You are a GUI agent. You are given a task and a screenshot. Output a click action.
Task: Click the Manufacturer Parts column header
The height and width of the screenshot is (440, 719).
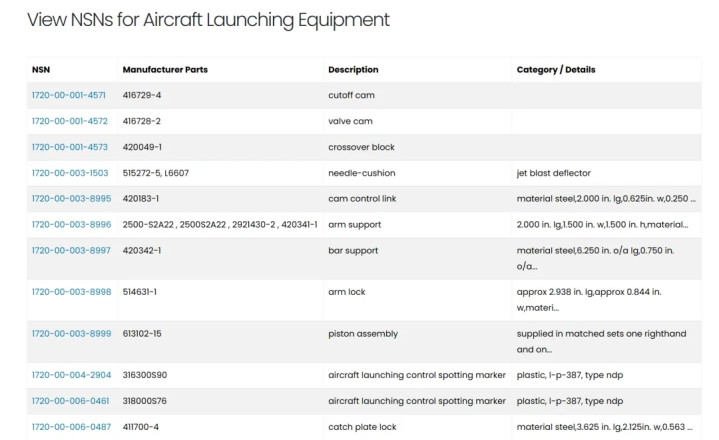[165, 70]
